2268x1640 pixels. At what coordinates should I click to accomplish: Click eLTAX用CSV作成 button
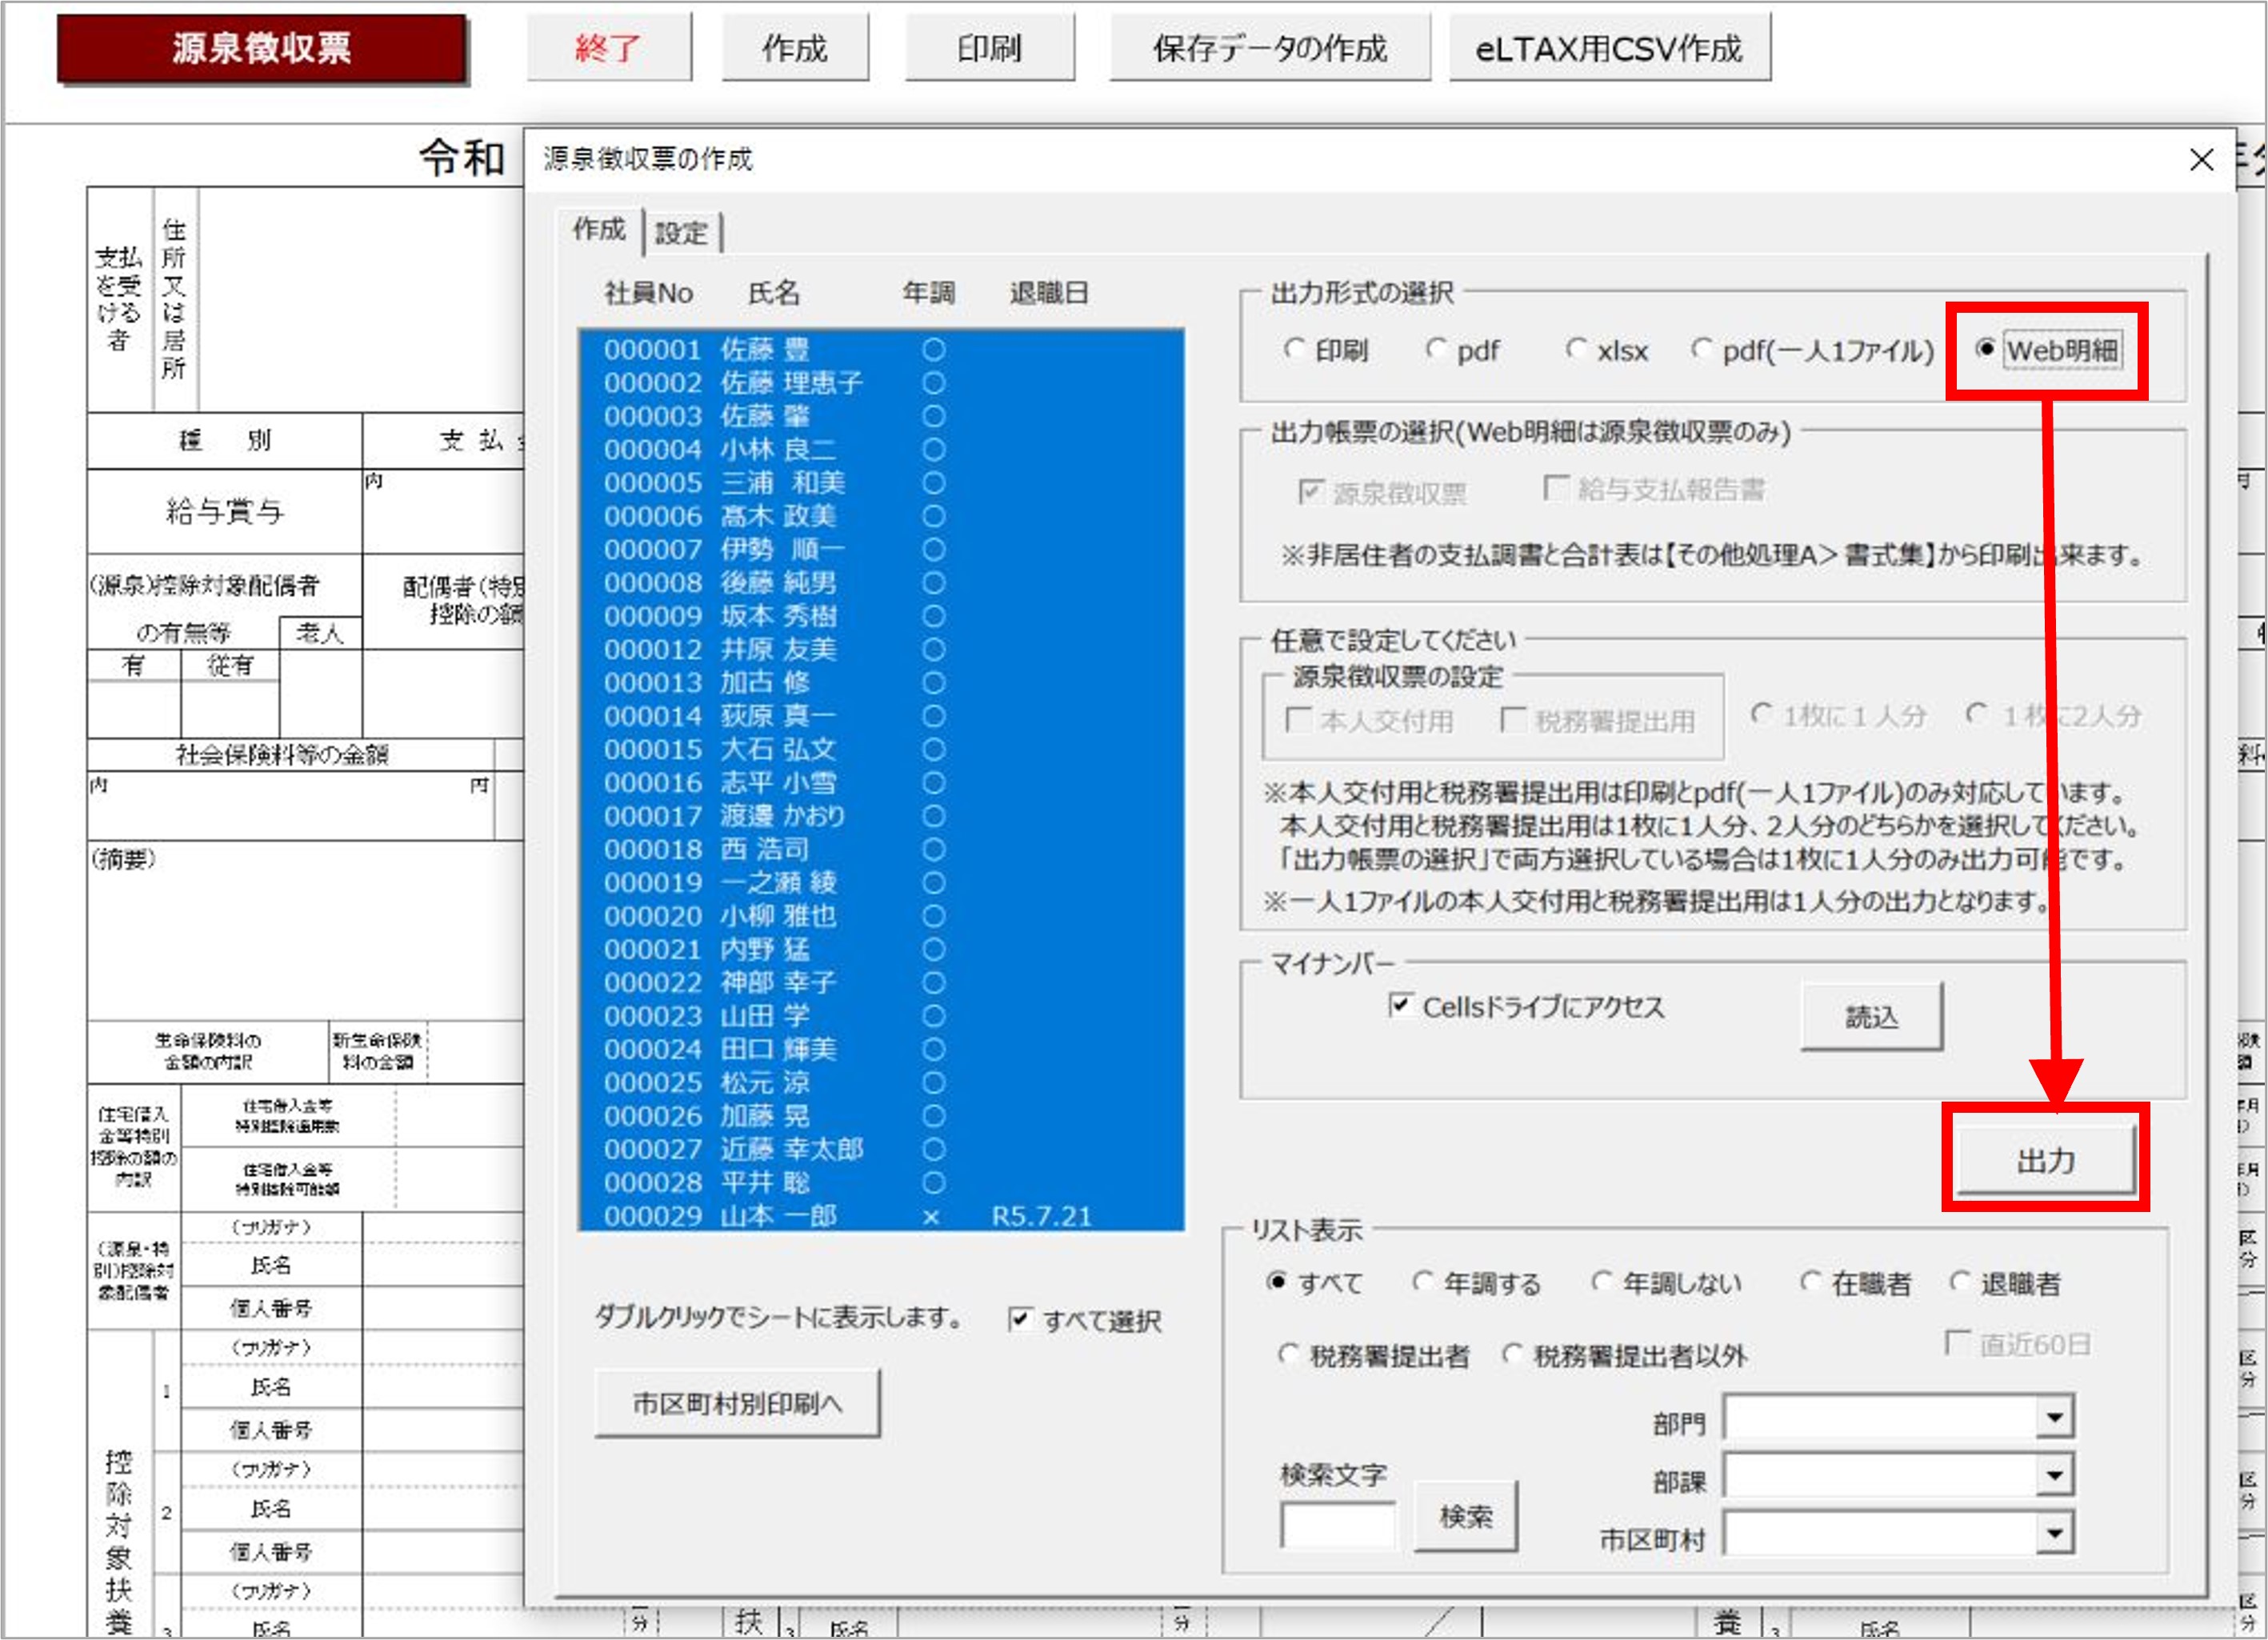1608,48
